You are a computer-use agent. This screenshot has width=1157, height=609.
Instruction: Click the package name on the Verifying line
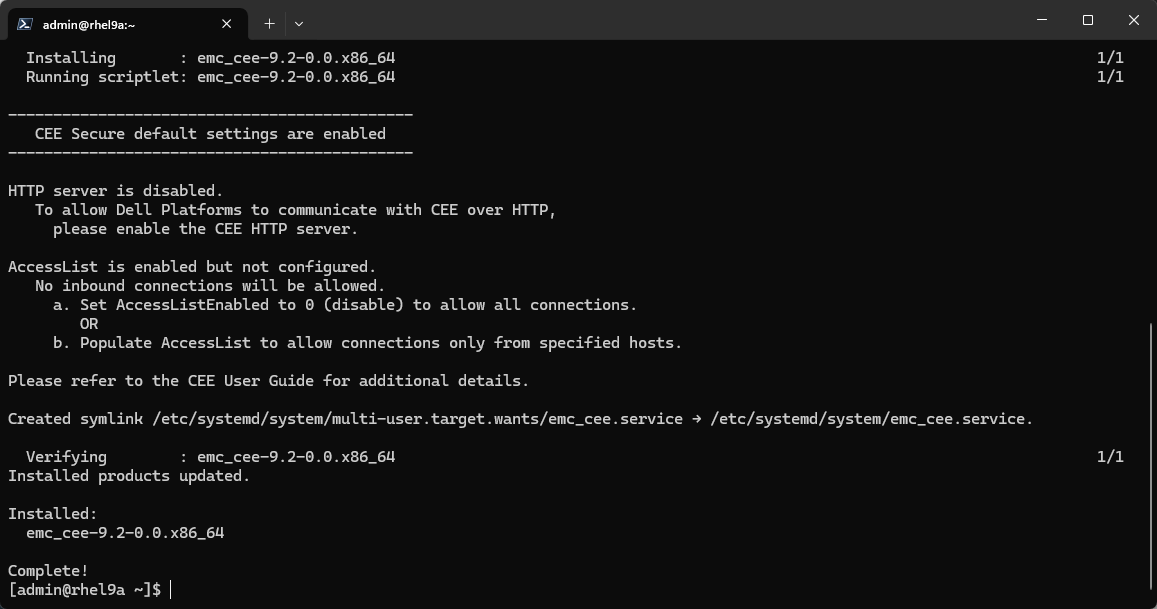tap(296, 457)
